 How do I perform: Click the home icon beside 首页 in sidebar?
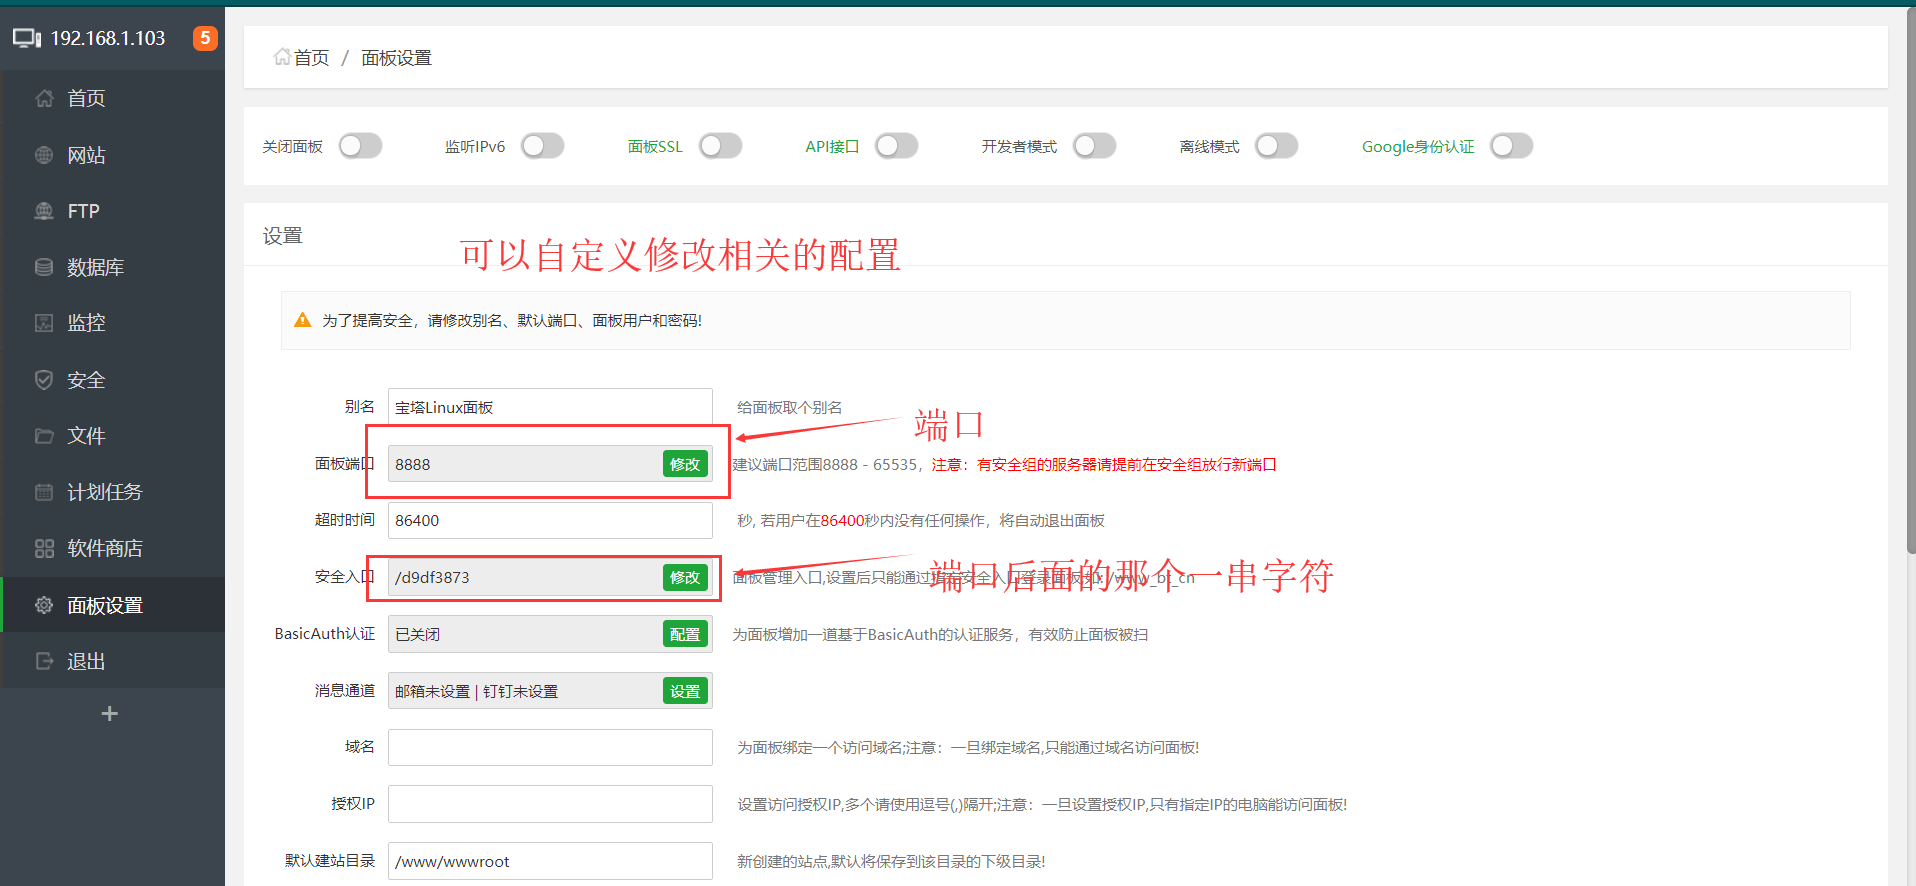point(44,98)
